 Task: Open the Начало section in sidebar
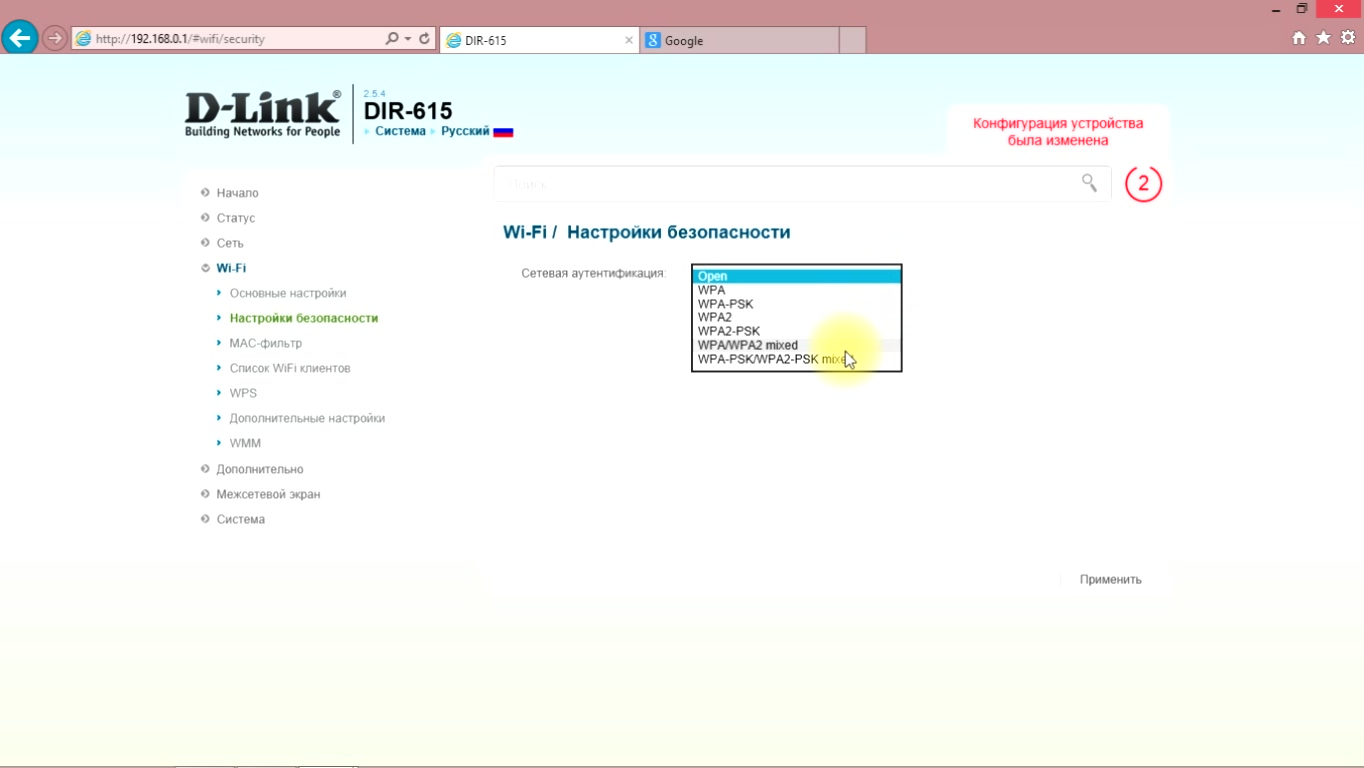237,193
